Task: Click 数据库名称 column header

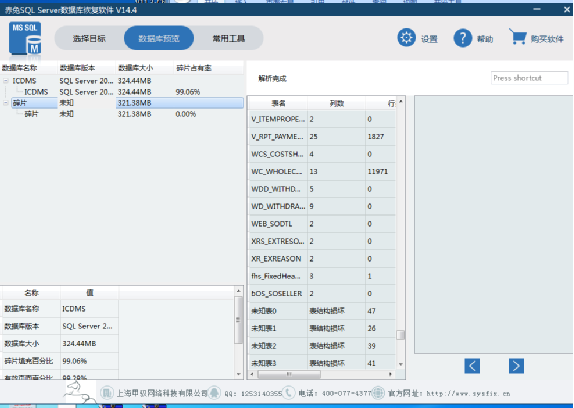Action: [29, 68]
